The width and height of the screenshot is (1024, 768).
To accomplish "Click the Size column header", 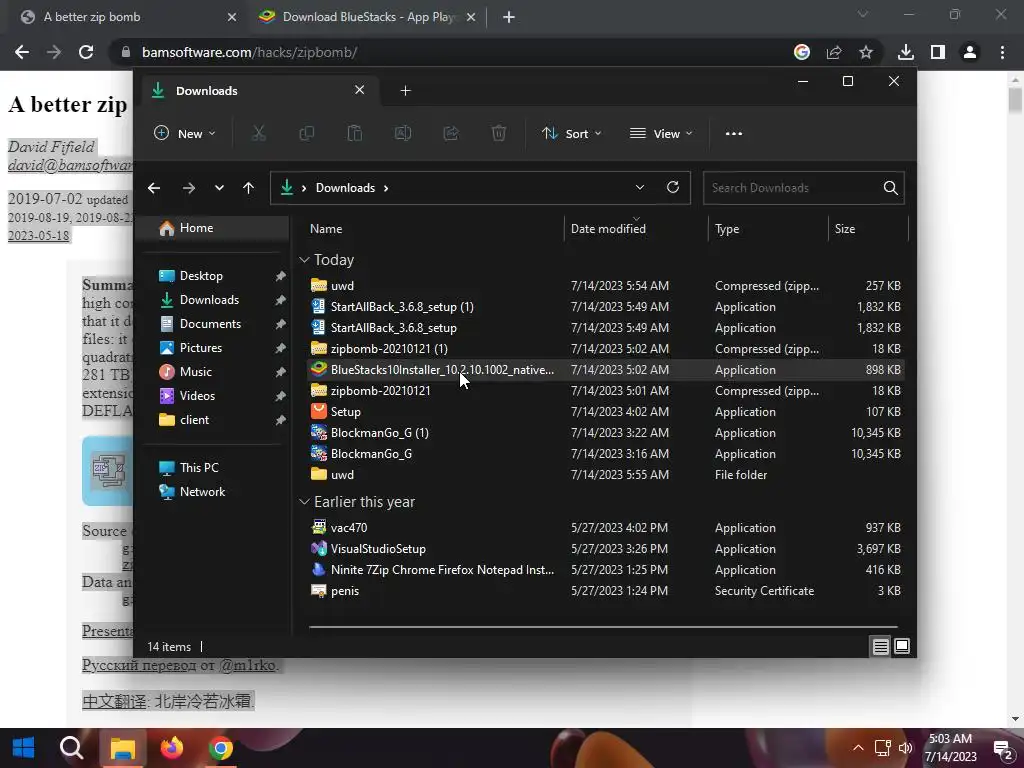I will click(x=868, y=229).
